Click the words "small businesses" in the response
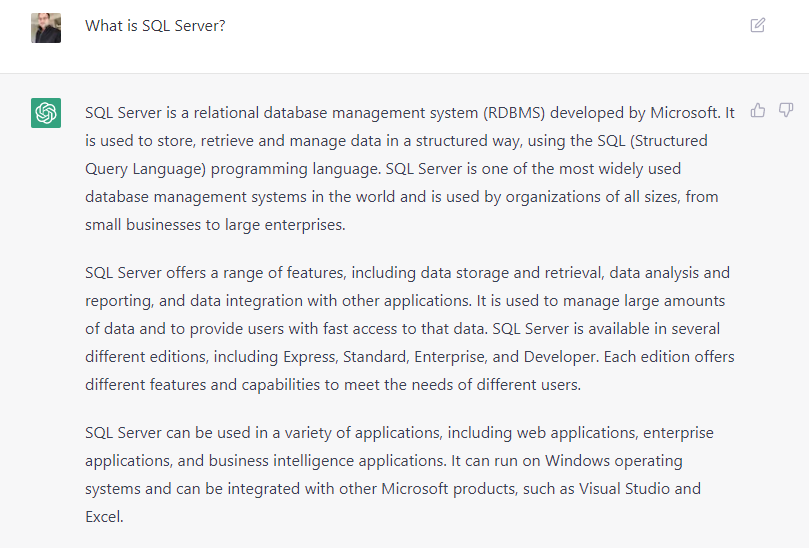Image resolution: width=809 pixels, height=548 pixels. point(144,225)
